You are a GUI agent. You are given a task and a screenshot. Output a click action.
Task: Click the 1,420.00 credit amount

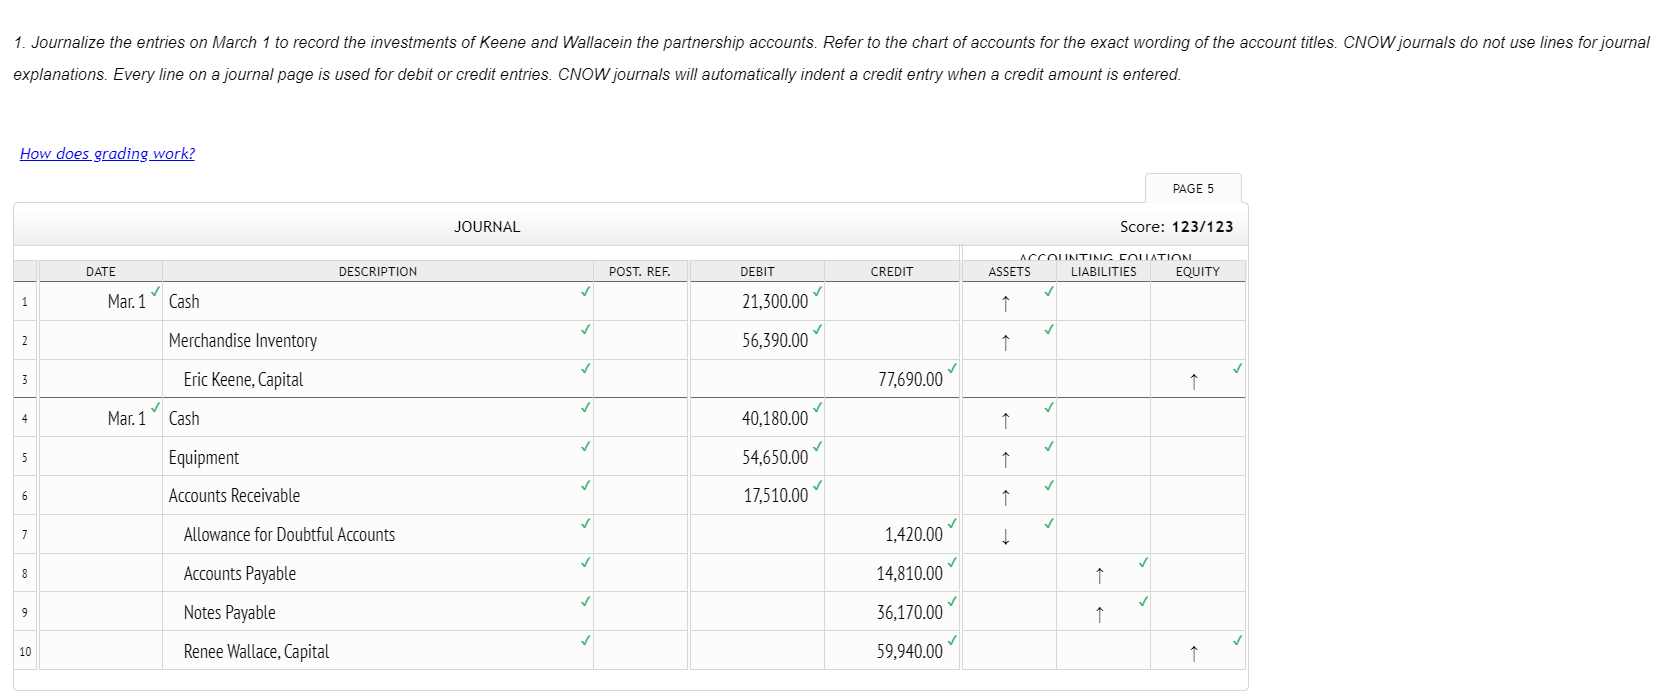pyautogui.click(x=914, y=534)
